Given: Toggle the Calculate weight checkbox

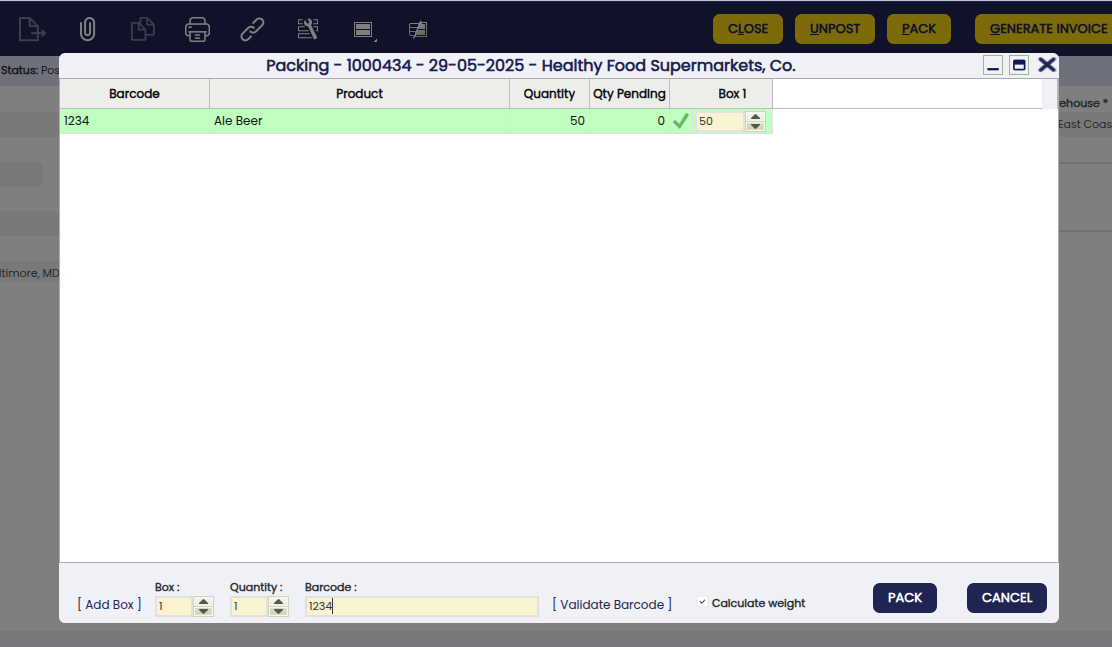Looking at the screenshot, I should coord(702,603).
